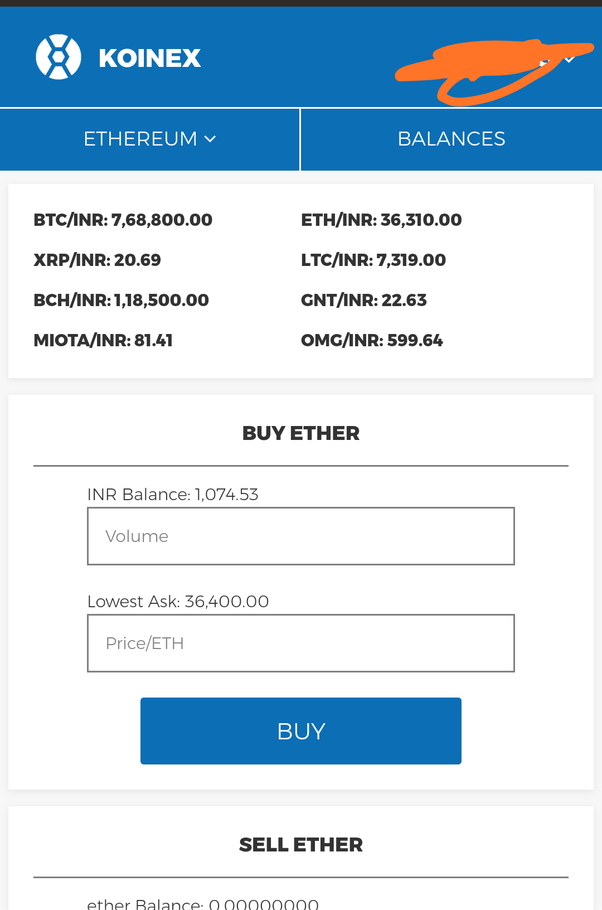Select the BTC/INR ticker price

pos(123,220)
